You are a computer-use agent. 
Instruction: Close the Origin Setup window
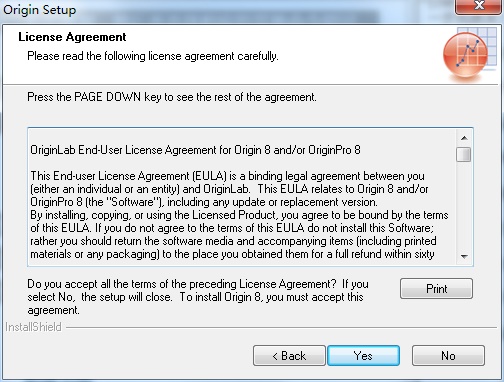[479, 6]
